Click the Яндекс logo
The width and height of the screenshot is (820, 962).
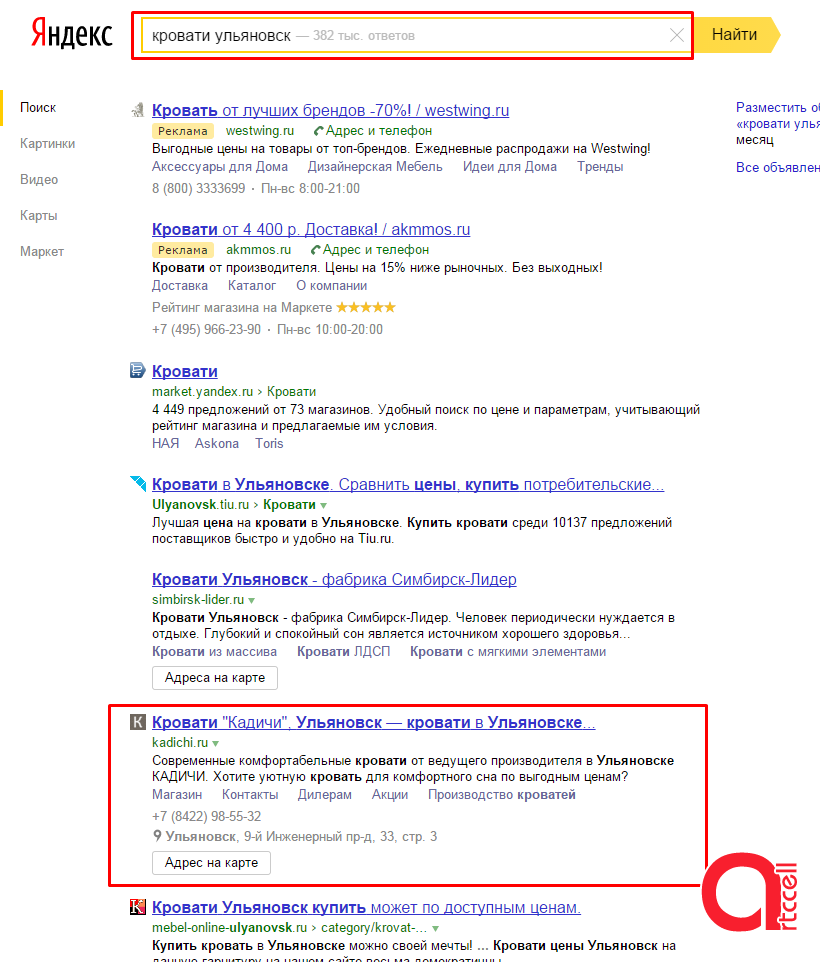(72, 34)
